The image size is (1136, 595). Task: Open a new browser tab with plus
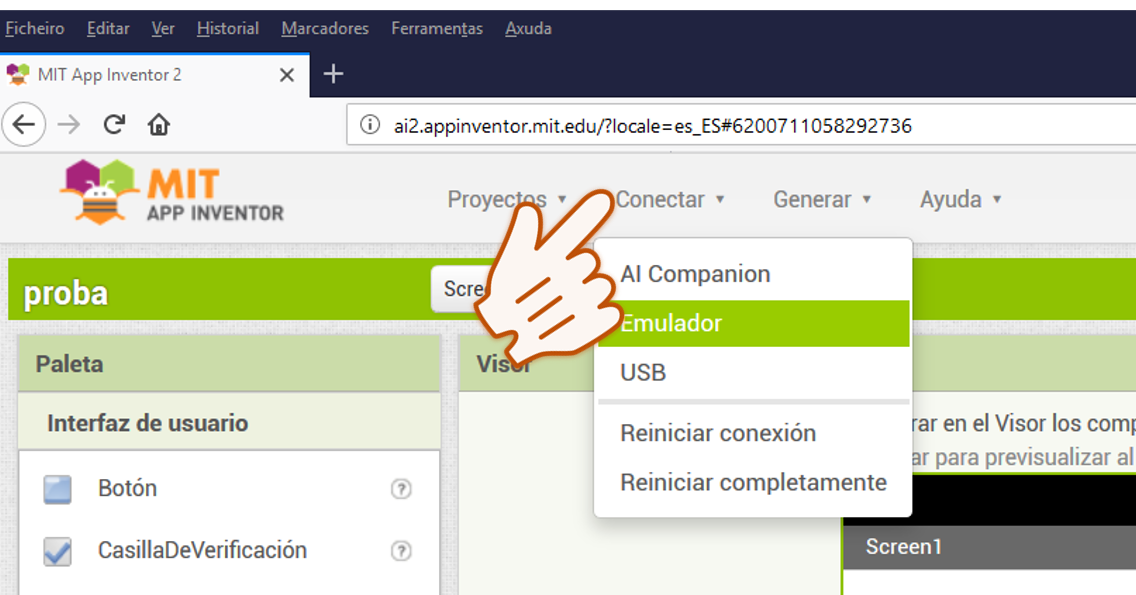[x=334, y=74]
